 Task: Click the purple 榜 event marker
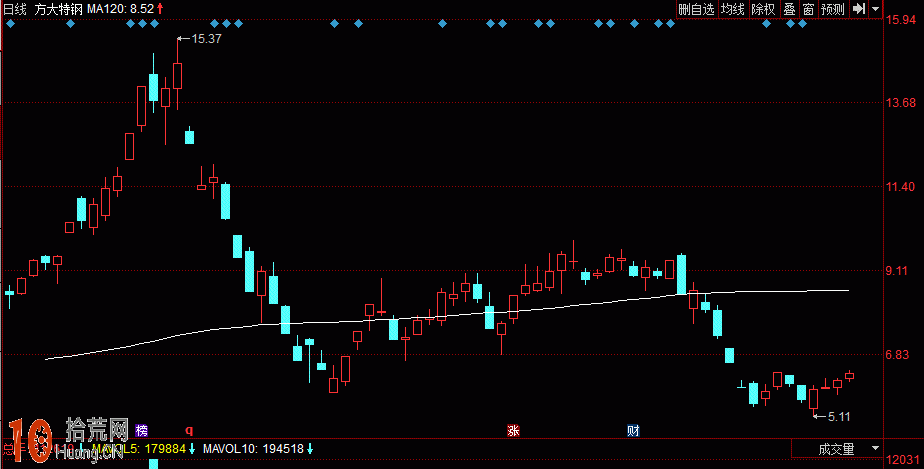141,430
